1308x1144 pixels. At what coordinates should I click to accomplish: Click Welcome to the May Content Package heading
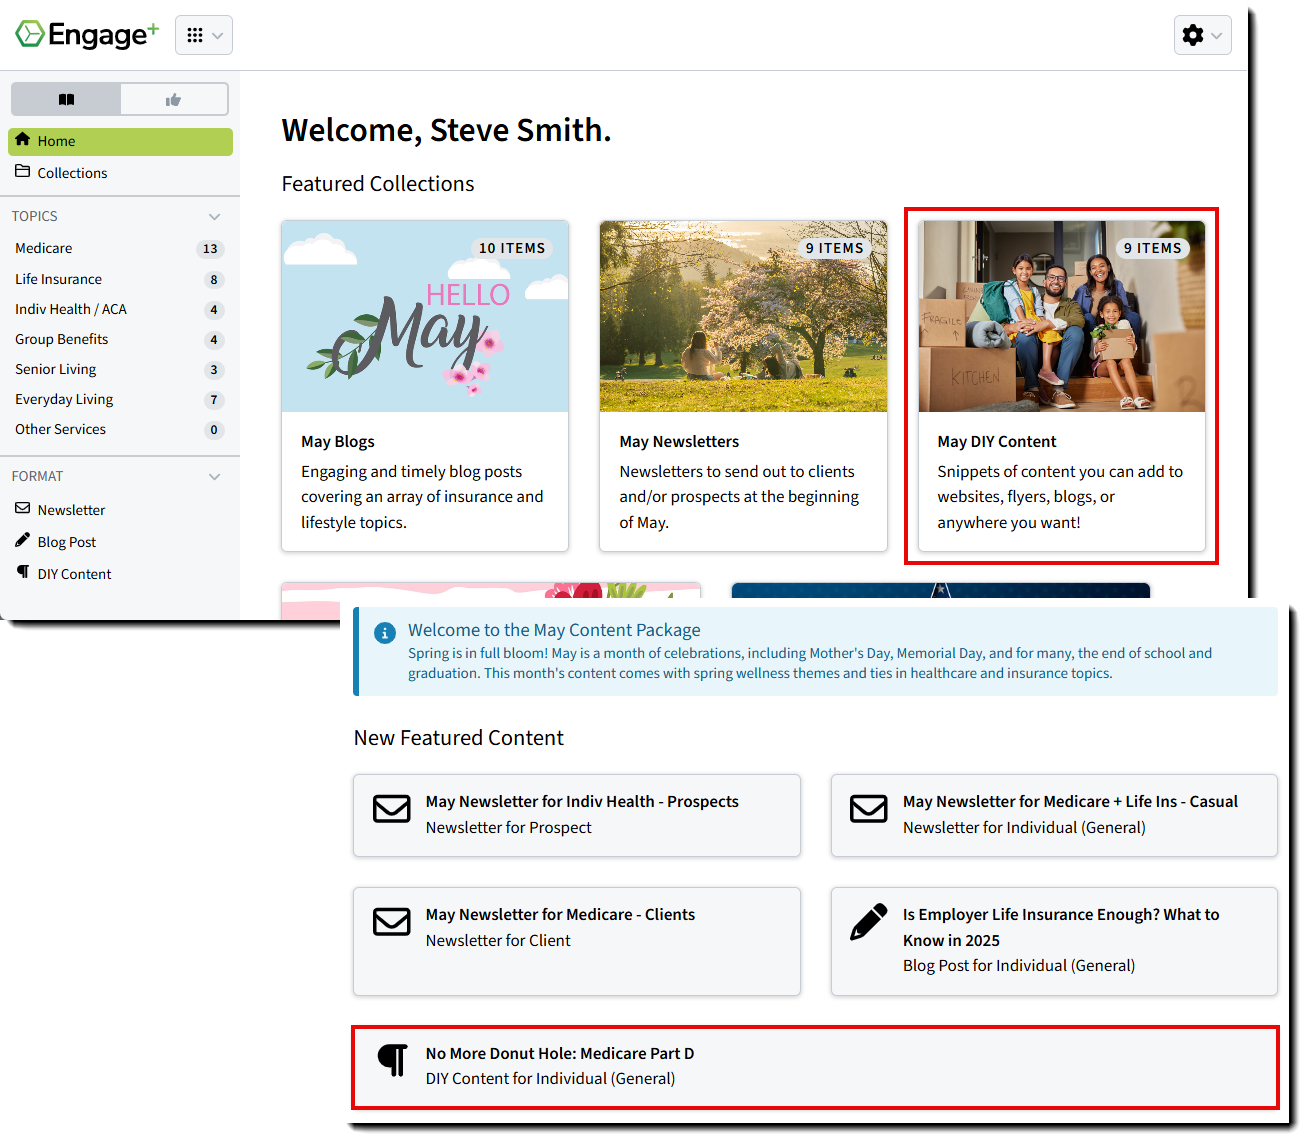tap(554, 630)
